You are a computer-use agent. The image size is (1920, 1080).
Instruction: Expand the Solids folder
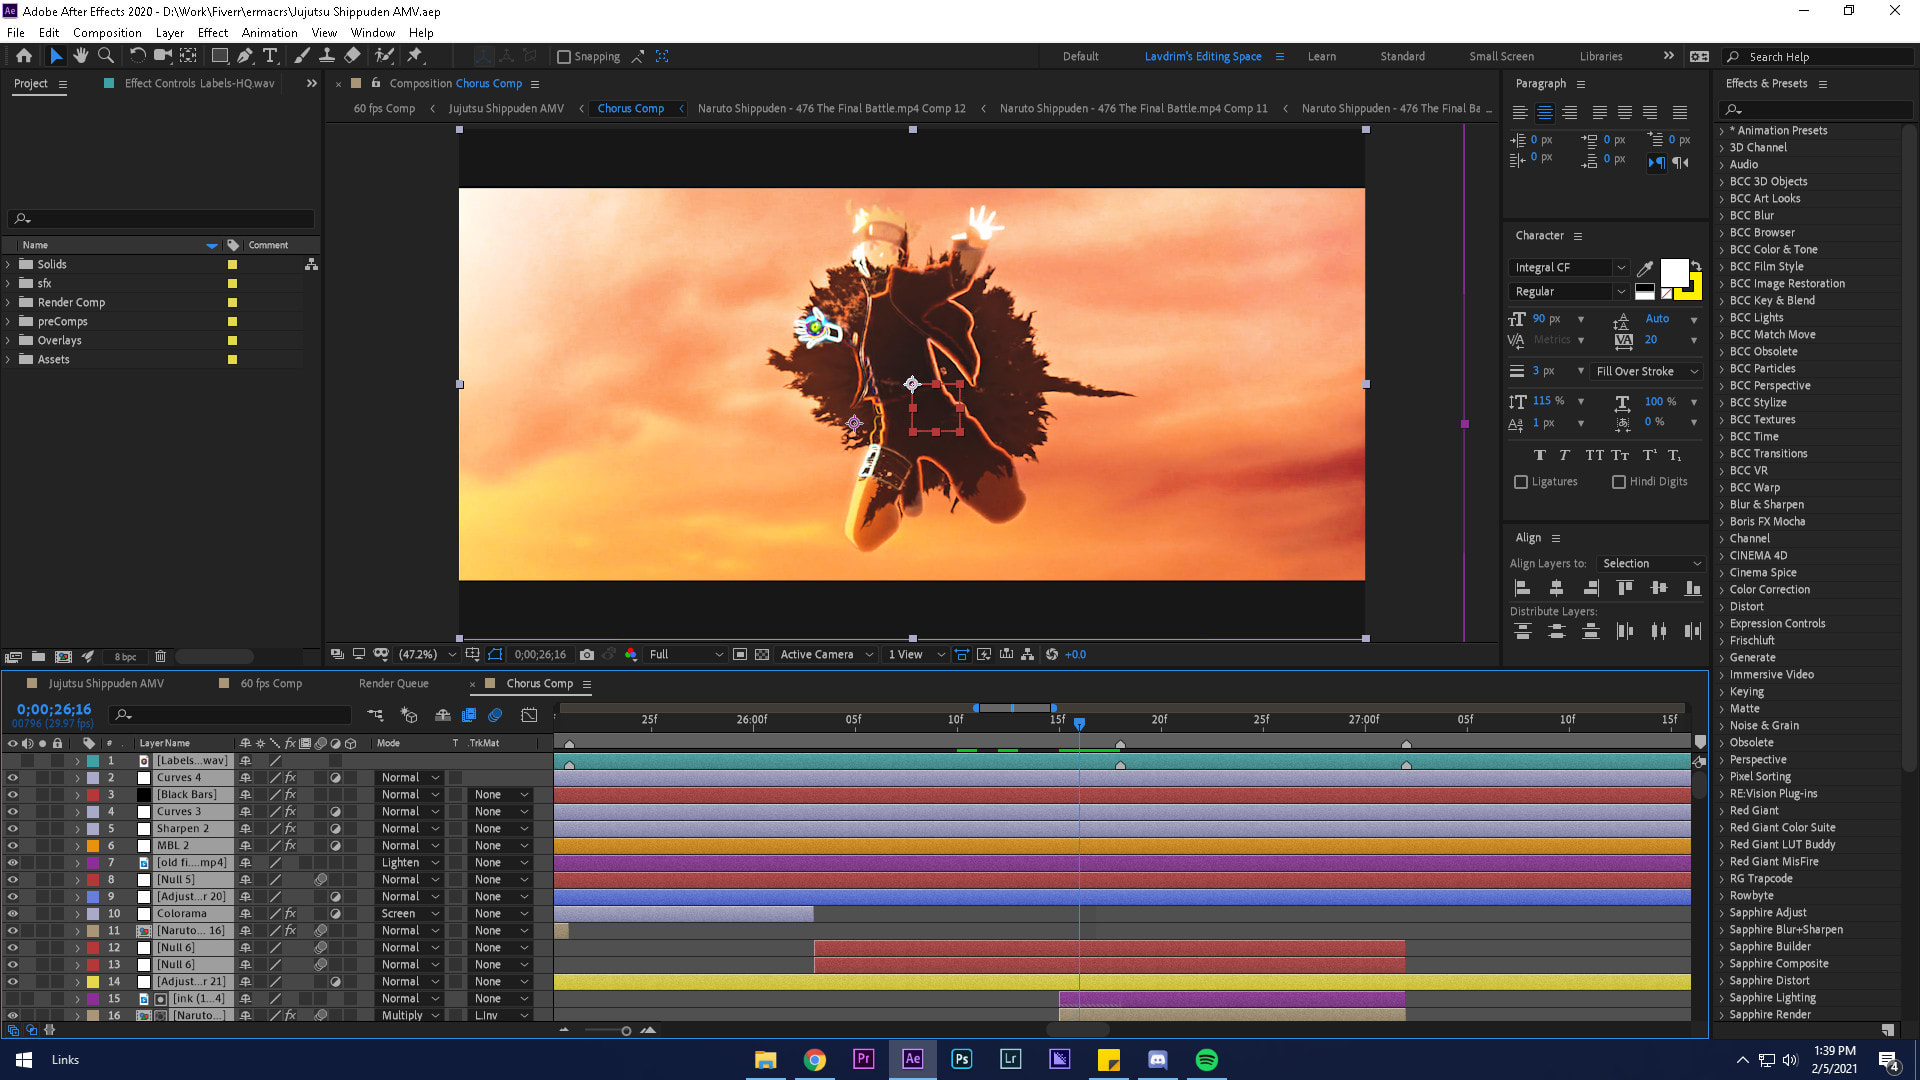[x=8, y=265]
